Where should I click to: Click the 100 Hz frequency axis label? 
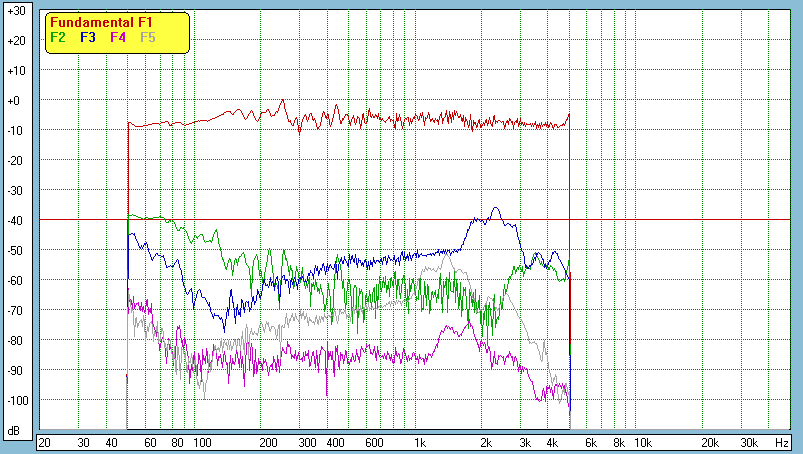point(202,443)
